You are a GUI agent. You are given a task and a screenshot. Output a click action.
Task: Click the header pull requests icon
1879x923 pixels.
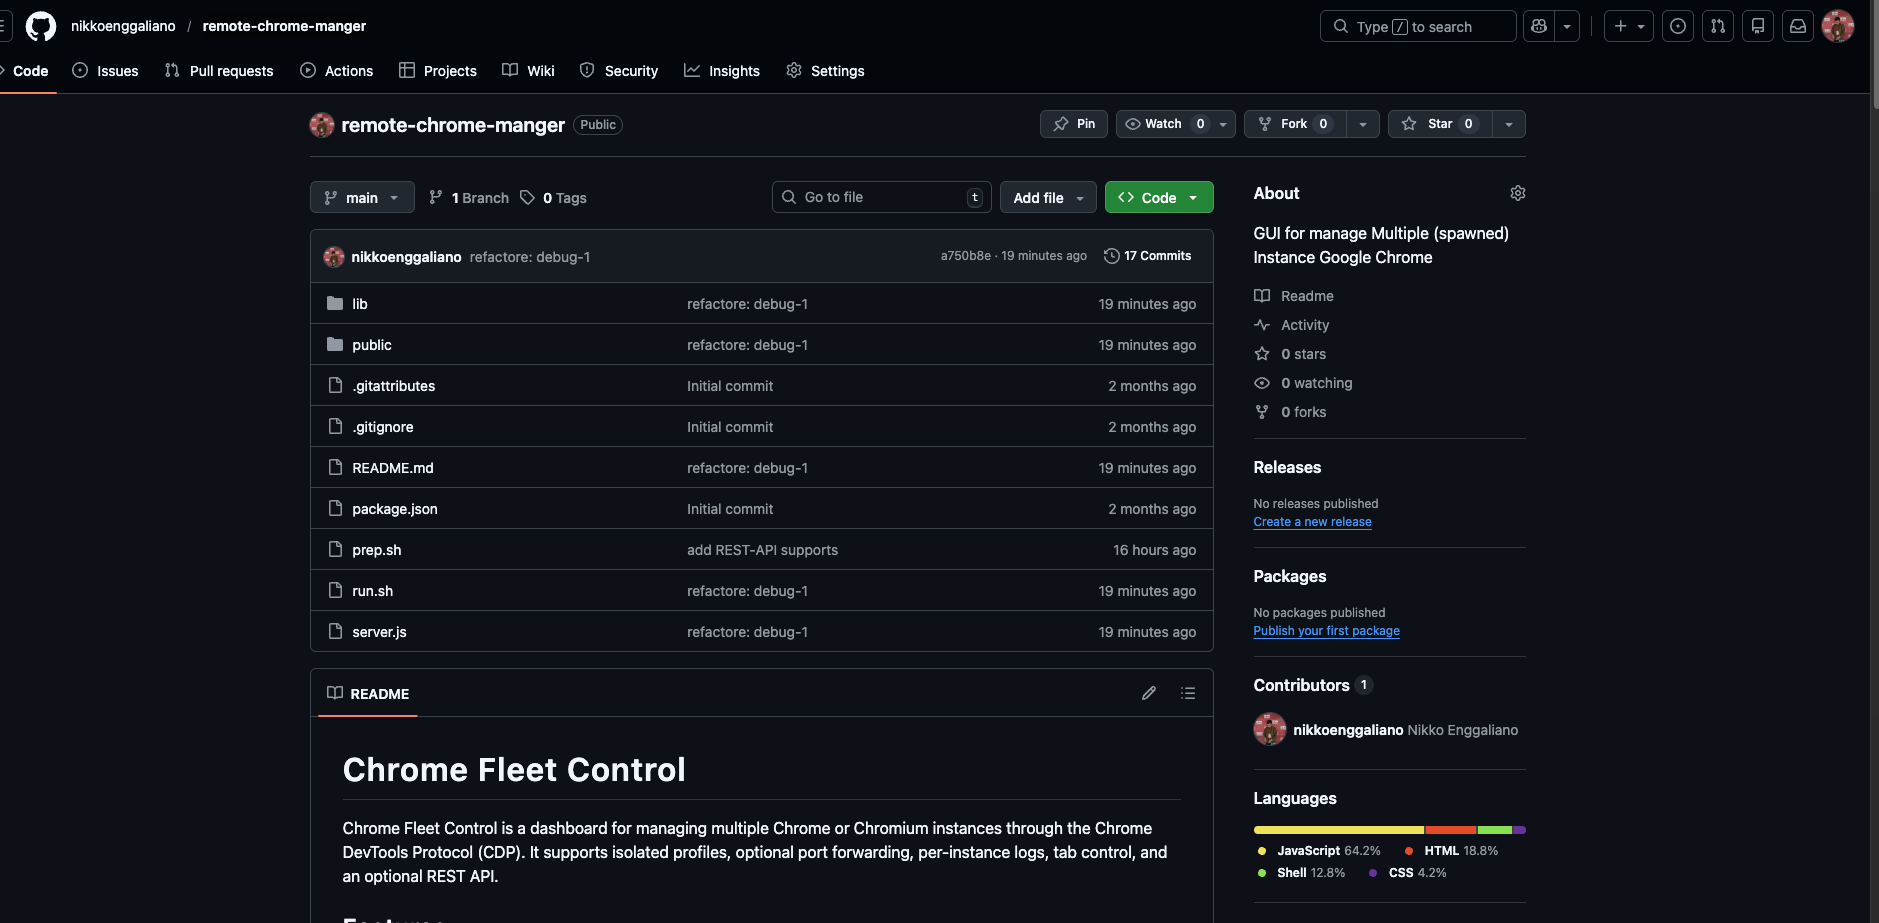pyautogui.click(x=1717, y=26)
